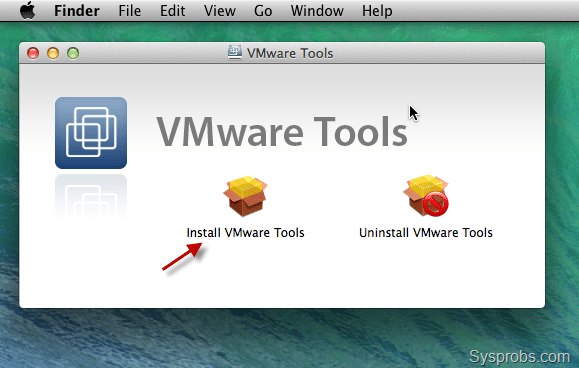579x368 pixels.
Task: Click the disk icon in window title
Action: [x=234, y=53]
